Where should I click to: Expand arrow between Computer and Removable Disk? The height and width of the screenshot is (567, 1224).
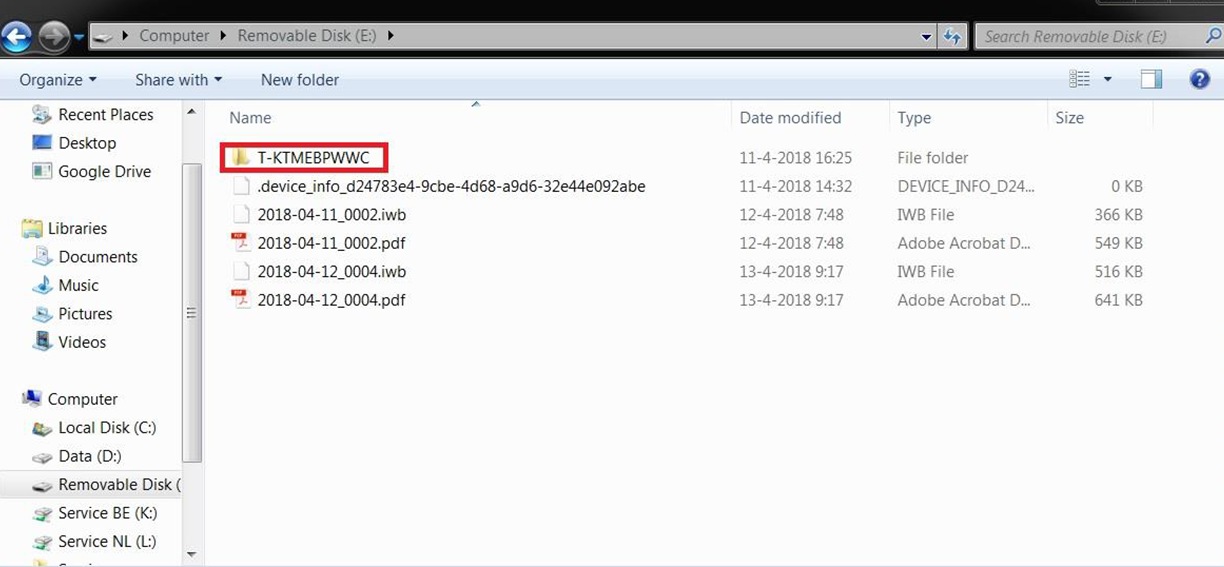223,36
